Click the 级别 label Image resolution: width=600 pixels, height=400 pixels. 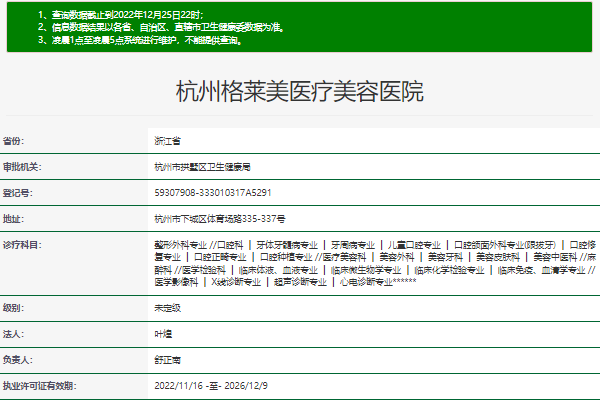pyautogui.click(x=13, y=308)
